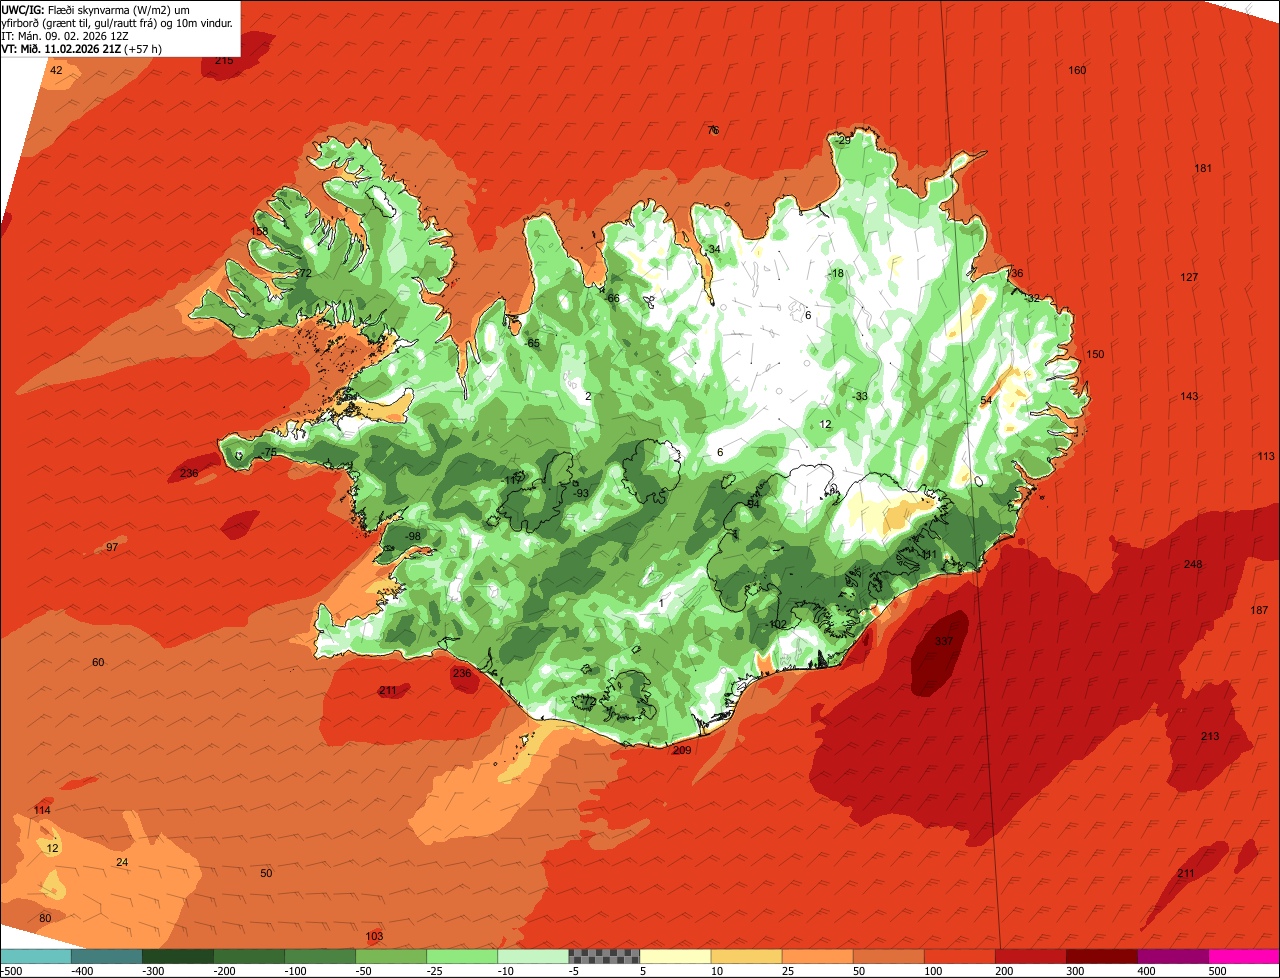Pick the legend swatch between -200 and -100
The width and height of the screenshot is (1280, 978).
pos(248,956)
